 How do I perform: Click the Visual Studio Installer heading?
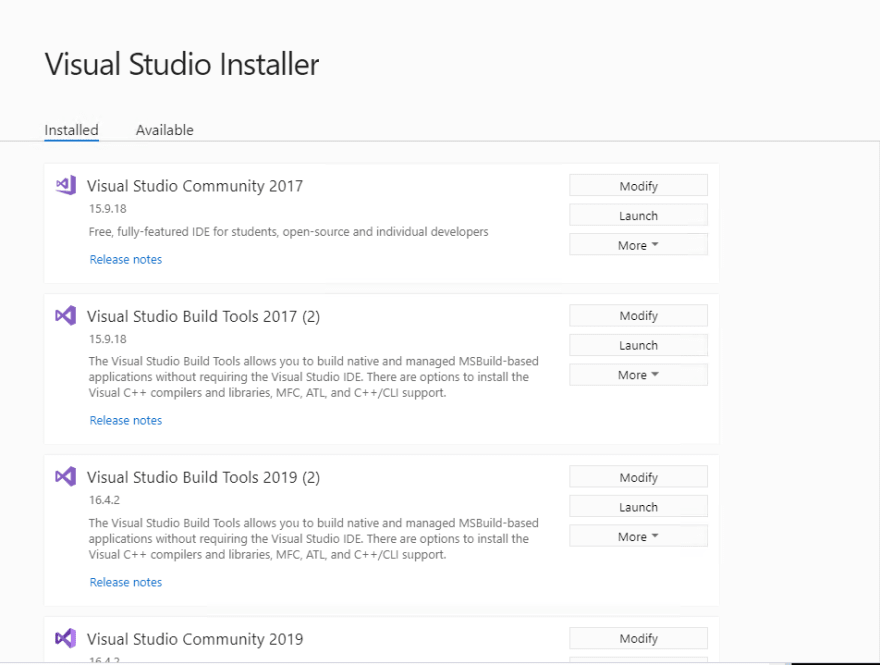[182, 64]
